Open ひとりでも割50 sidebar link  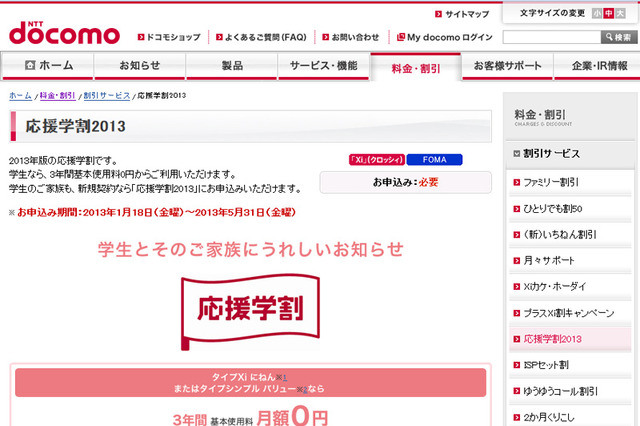click(553, 209)
